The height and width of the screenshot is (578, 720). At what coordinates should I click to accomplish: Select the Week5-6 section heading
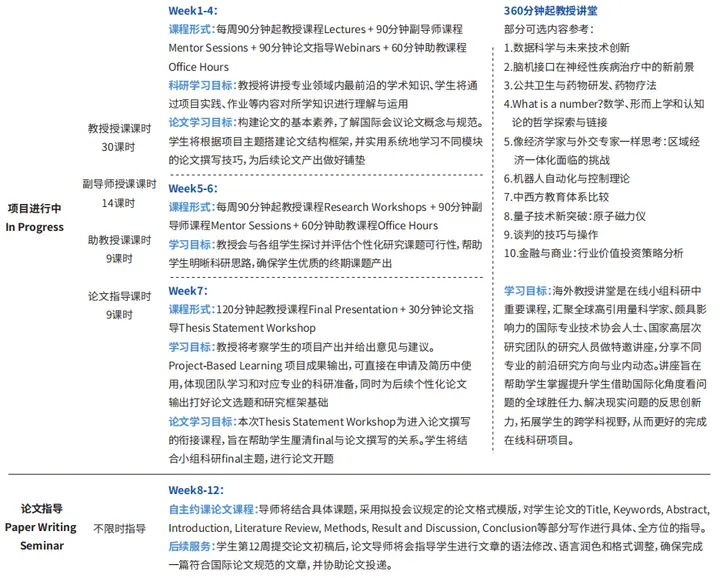(194, 188)
